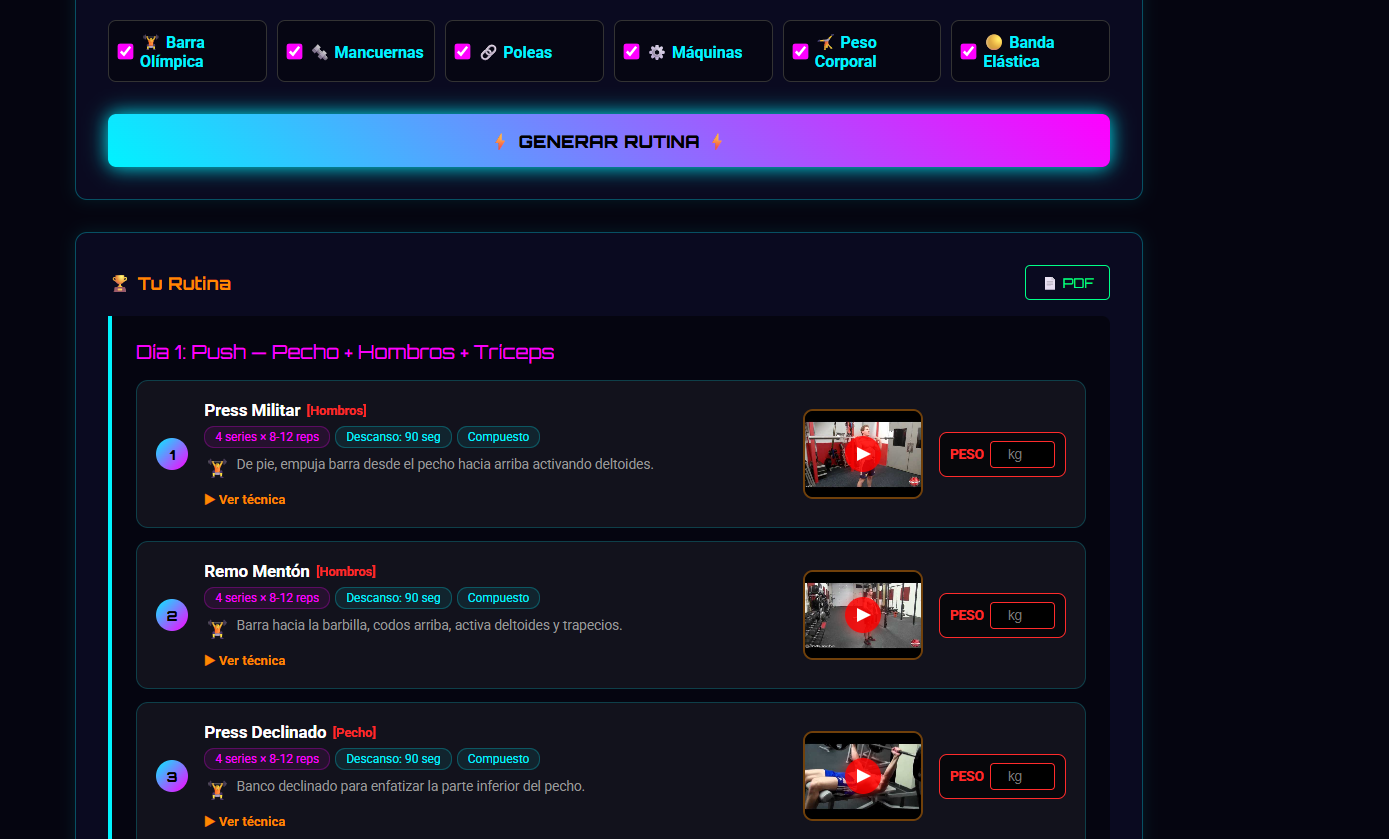Click the trophy icon beside Tu Rutina
The image size is (1389, 839).
click(x=120, y=284)
